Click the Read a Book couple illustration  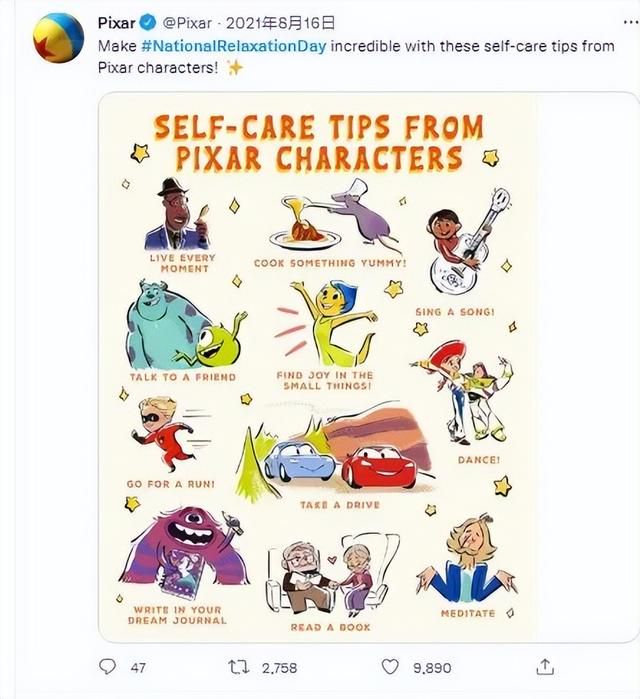[x=332, y=575]
